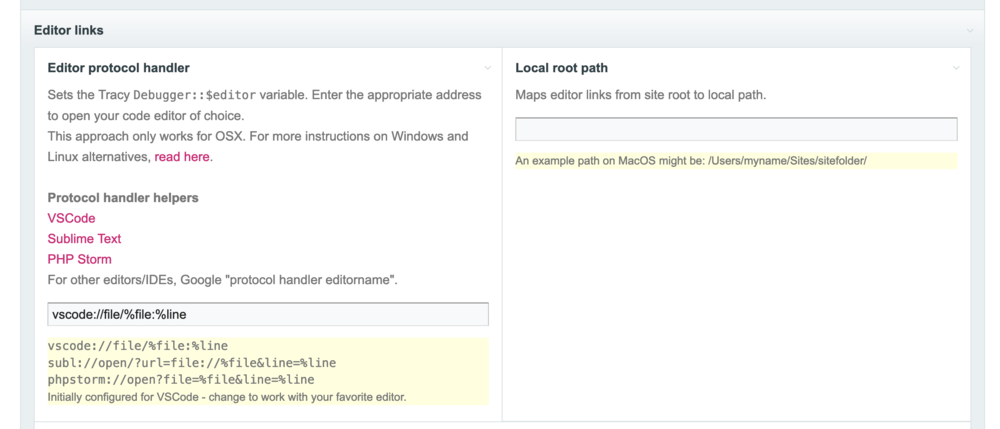Click the 'Initially configured for VSCode' note

tap(227, 397)
